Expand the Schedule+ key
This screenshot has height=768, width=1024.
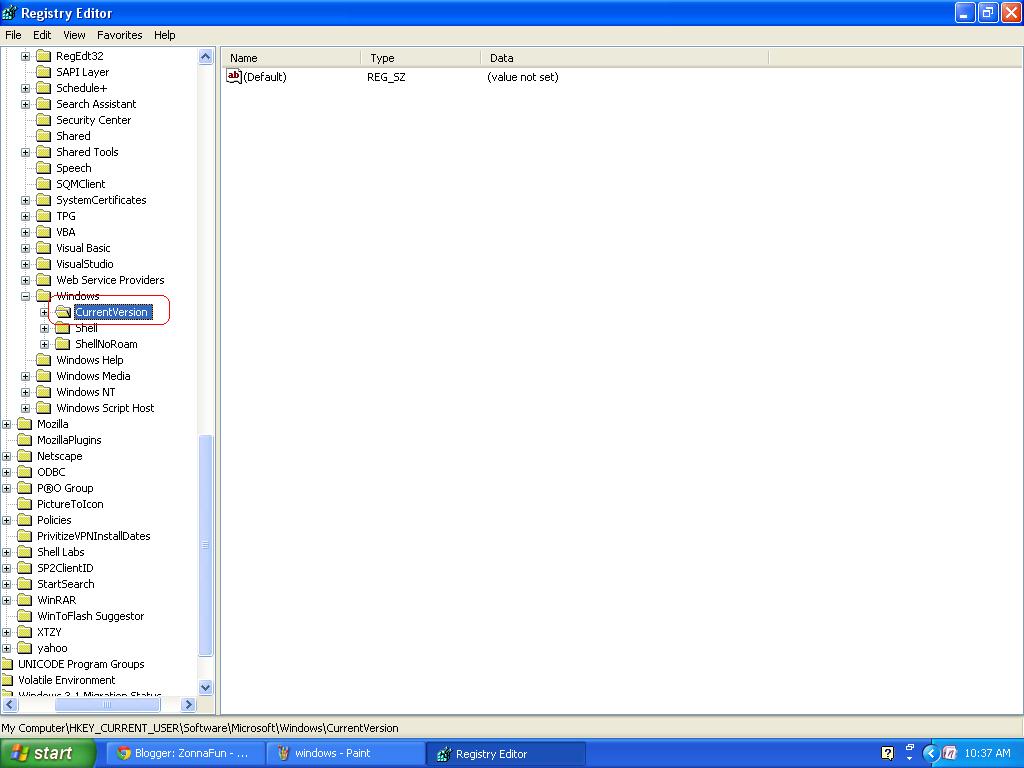coord(25,88)
